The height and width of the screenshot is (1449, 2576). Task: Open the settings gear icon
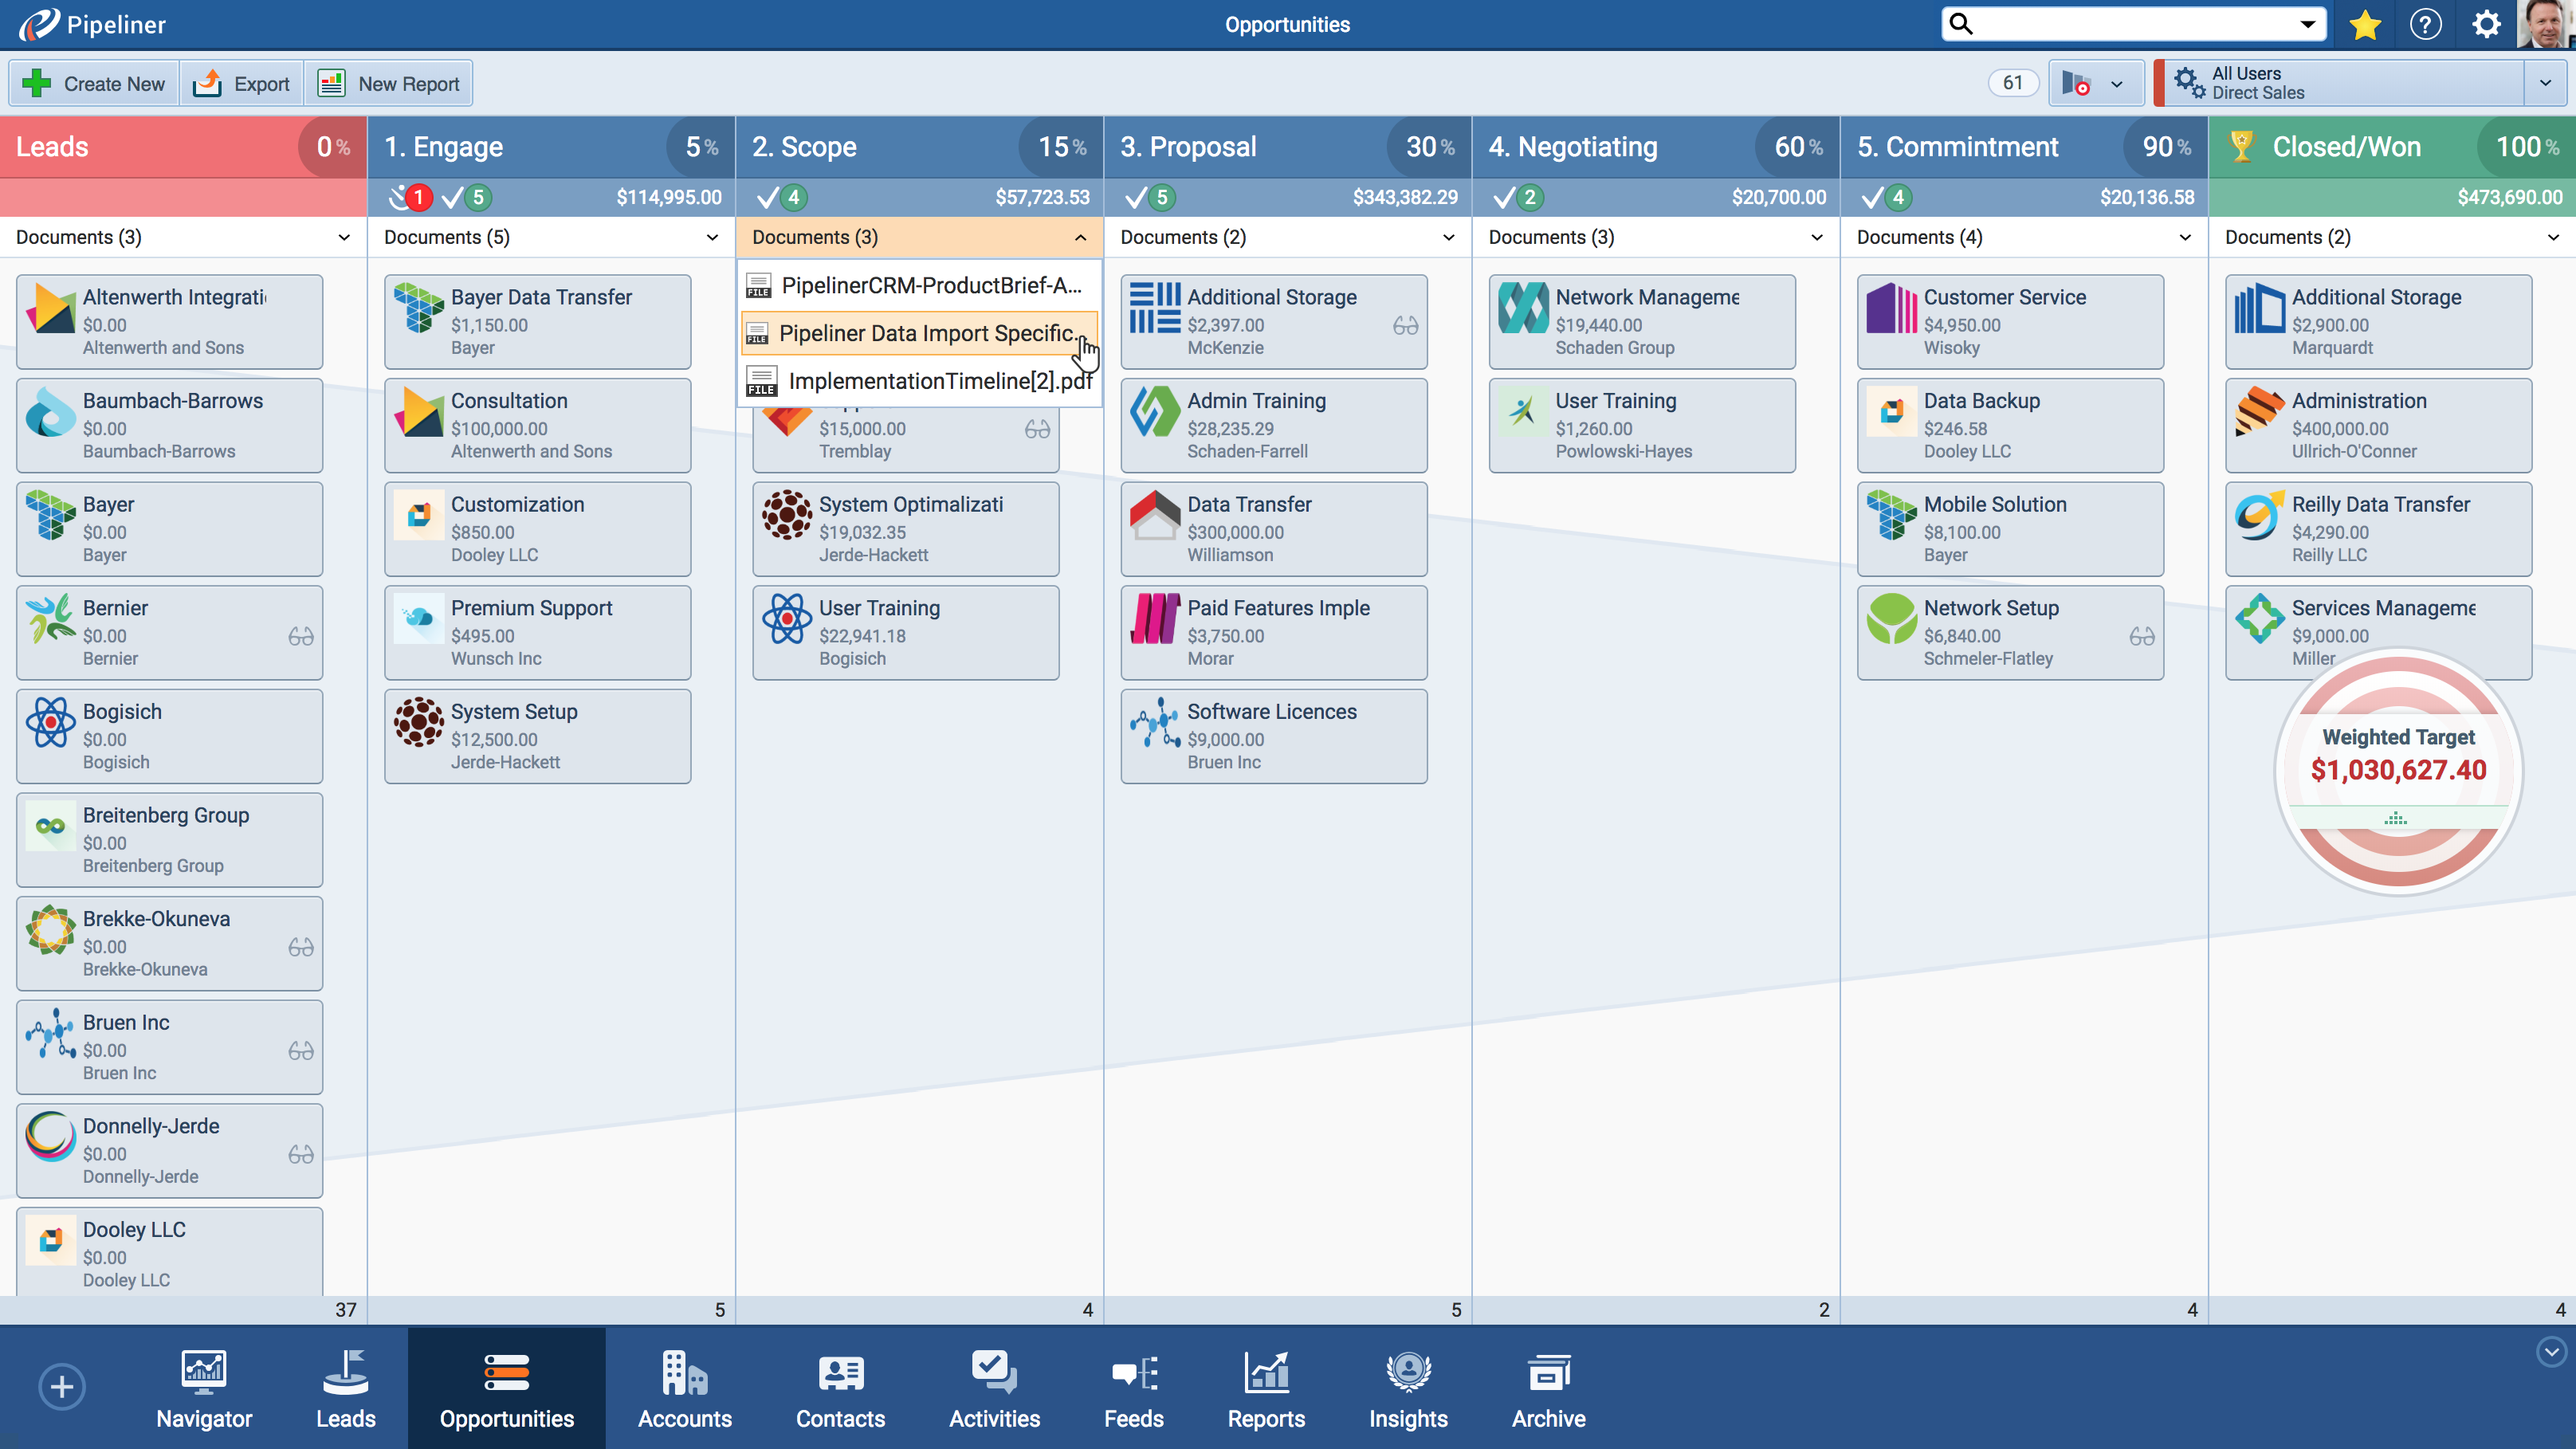(x=2486, y=25)
